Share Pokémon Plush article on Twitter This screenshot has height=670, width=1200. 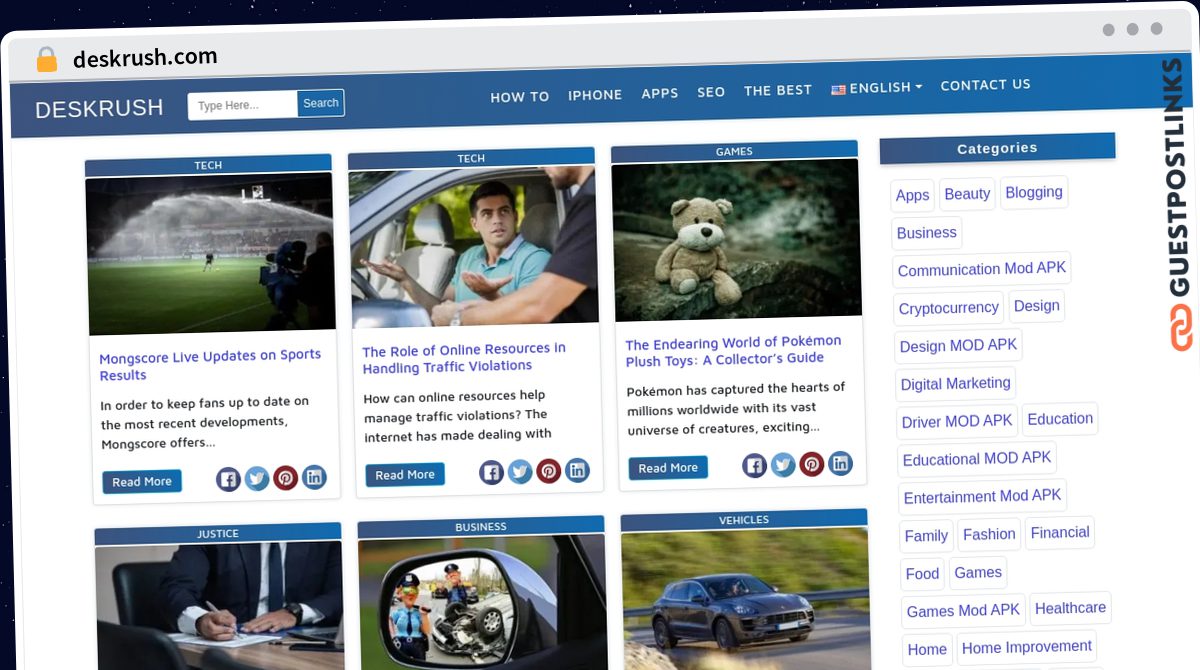point(783,464)
